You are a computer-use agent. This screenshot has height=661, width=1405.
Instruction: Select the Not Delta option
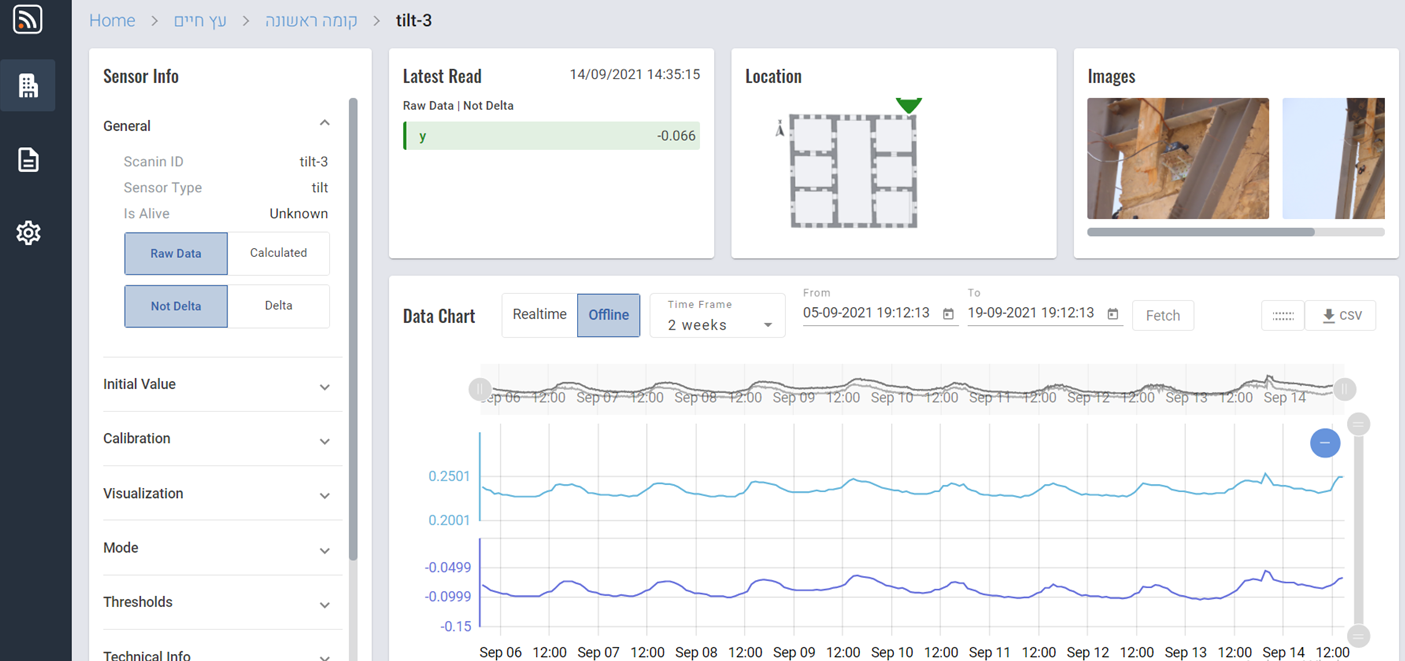click(x=176, y=307)
